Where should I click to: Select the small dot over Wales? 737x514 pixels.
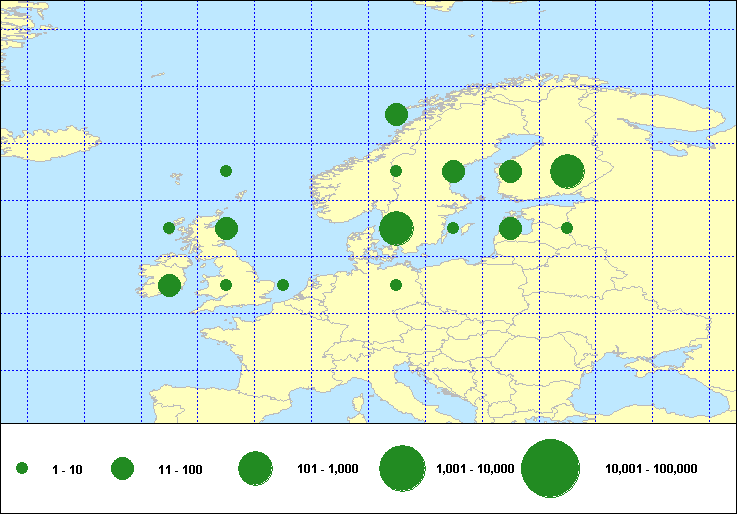coord(226,285)
